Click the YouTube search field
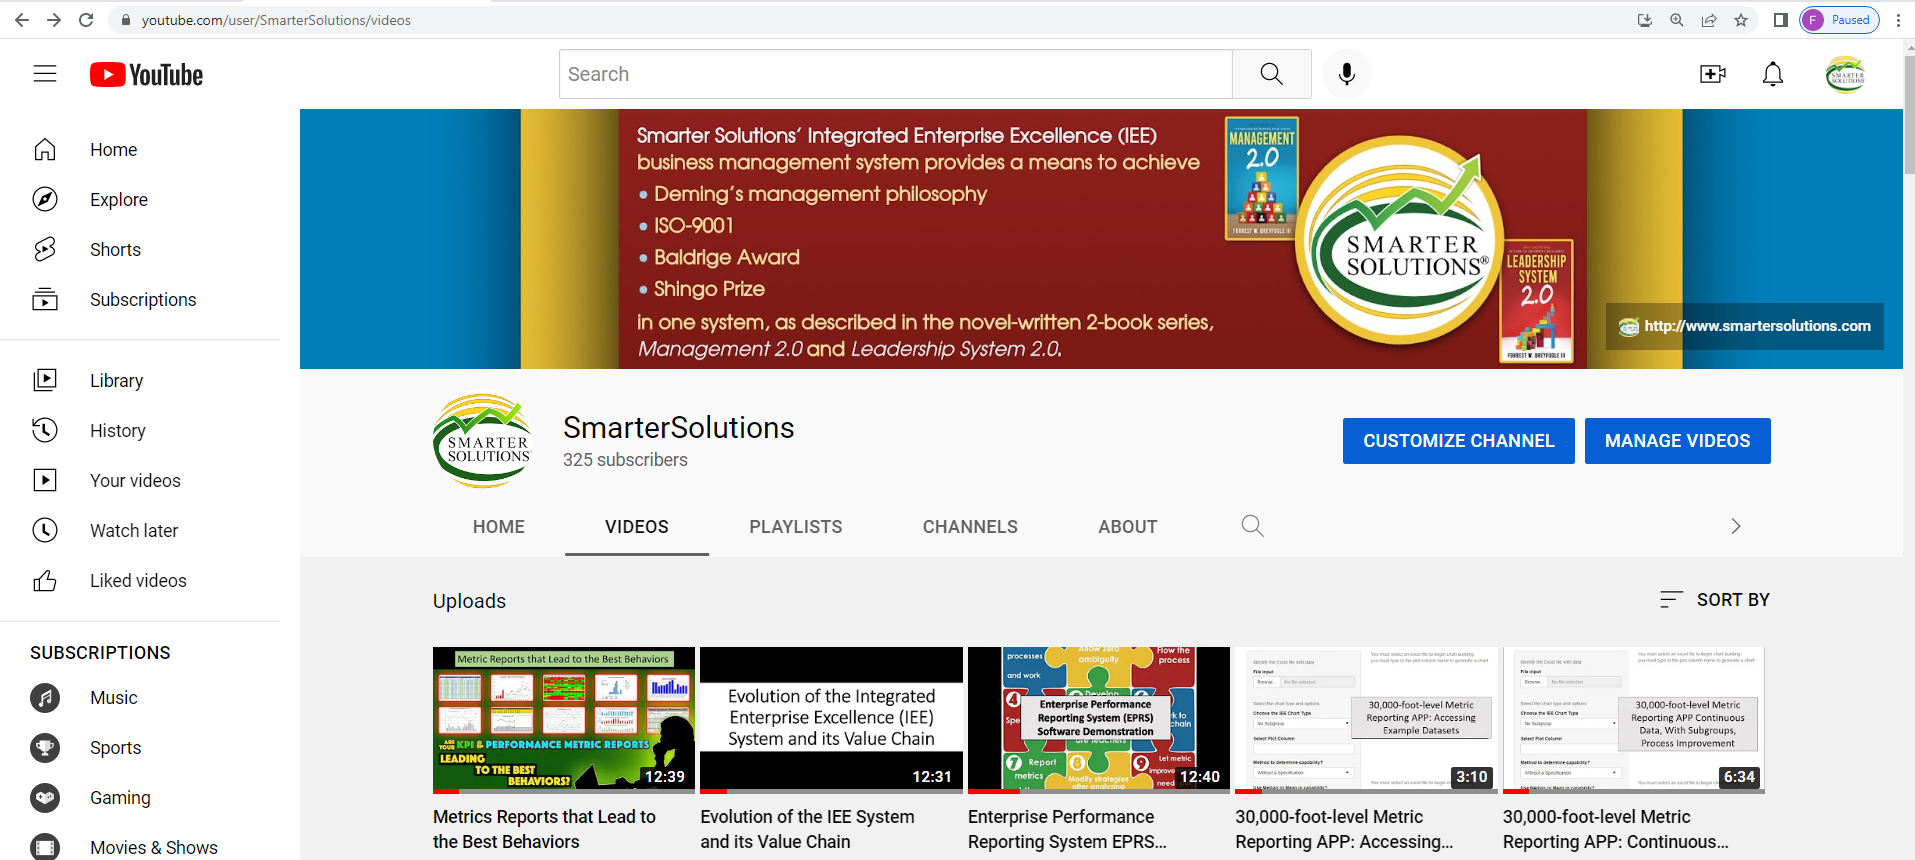 [x=895, y=74]
